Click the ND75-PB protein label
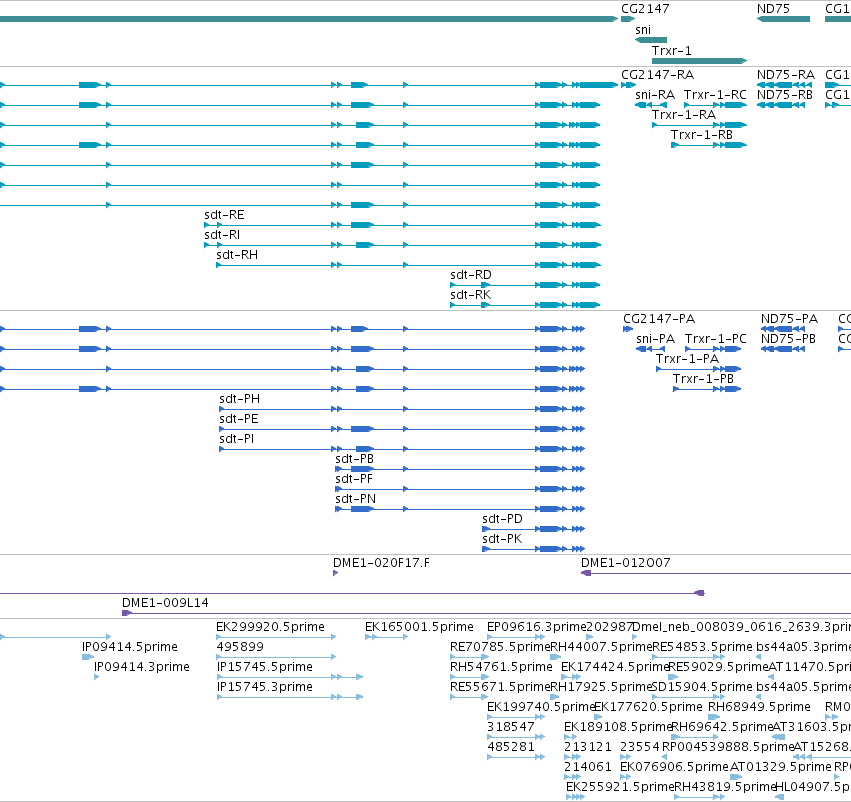851x802 pixels. point(788,339)
